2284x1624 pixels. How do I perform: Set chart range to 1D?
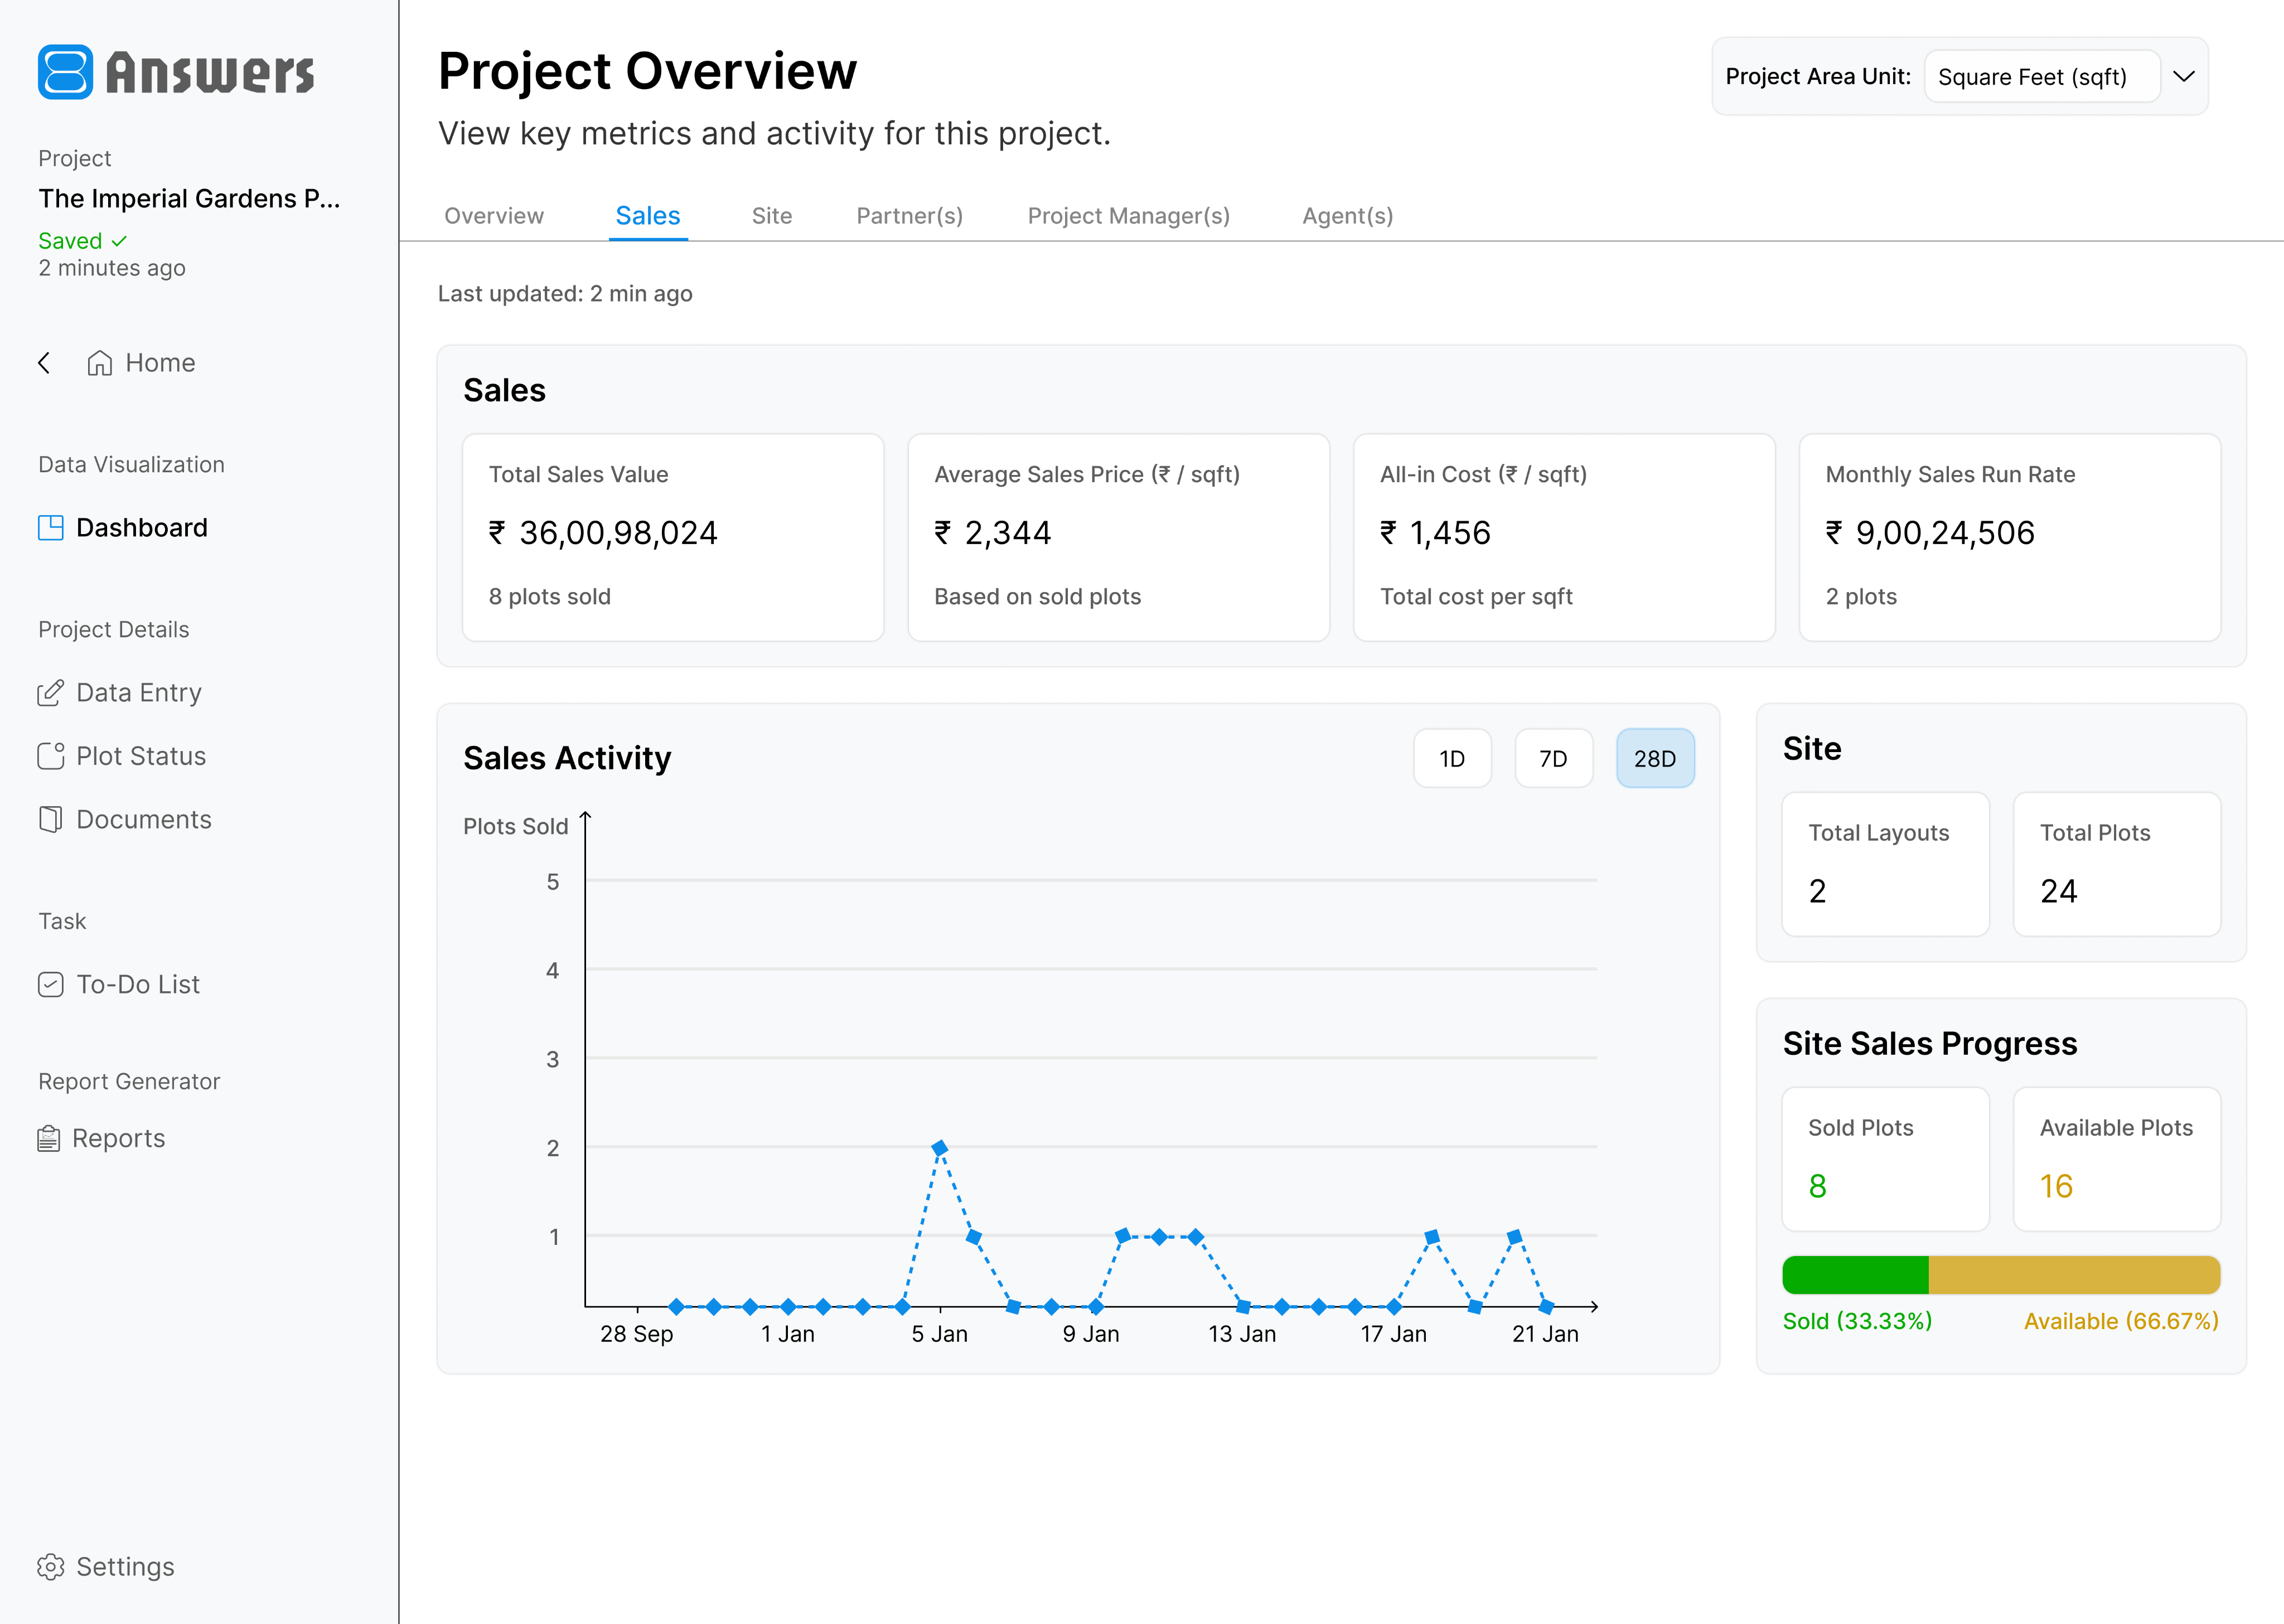click(1452, 758)
